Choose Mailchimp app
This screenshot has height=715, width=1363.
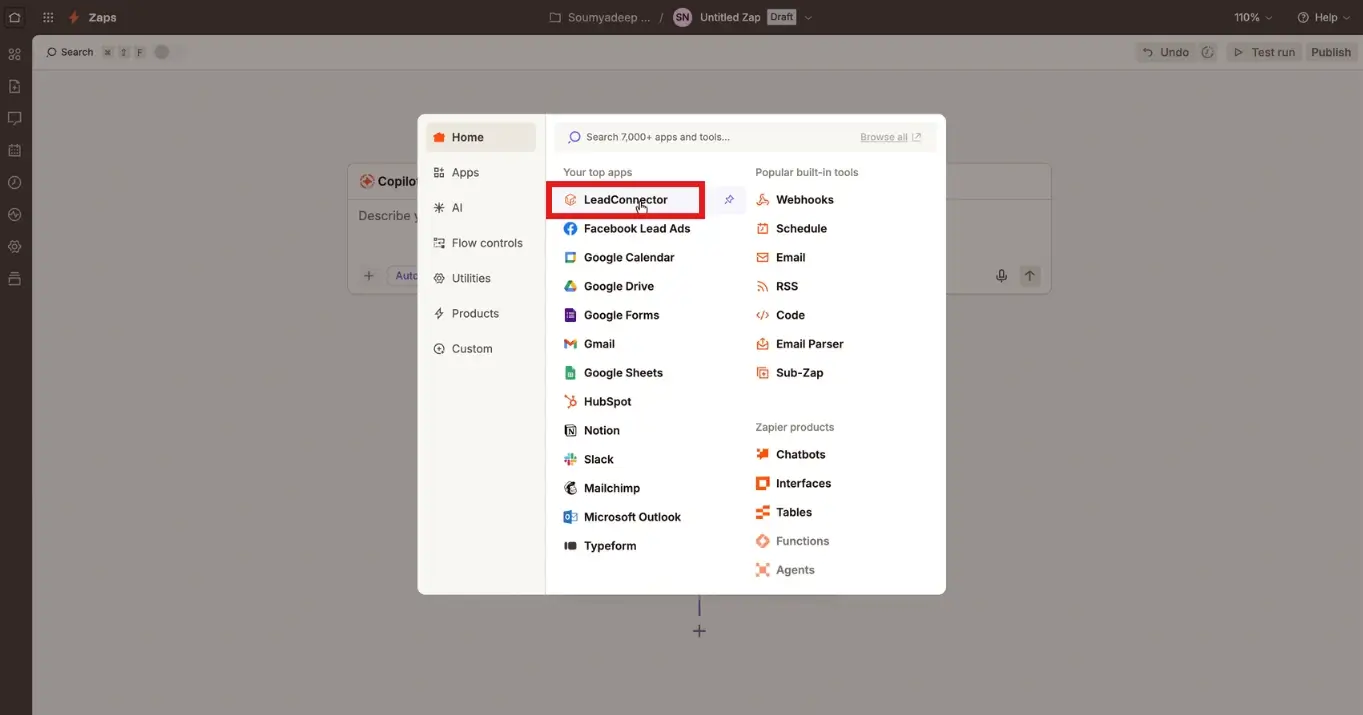click(602, 489)
